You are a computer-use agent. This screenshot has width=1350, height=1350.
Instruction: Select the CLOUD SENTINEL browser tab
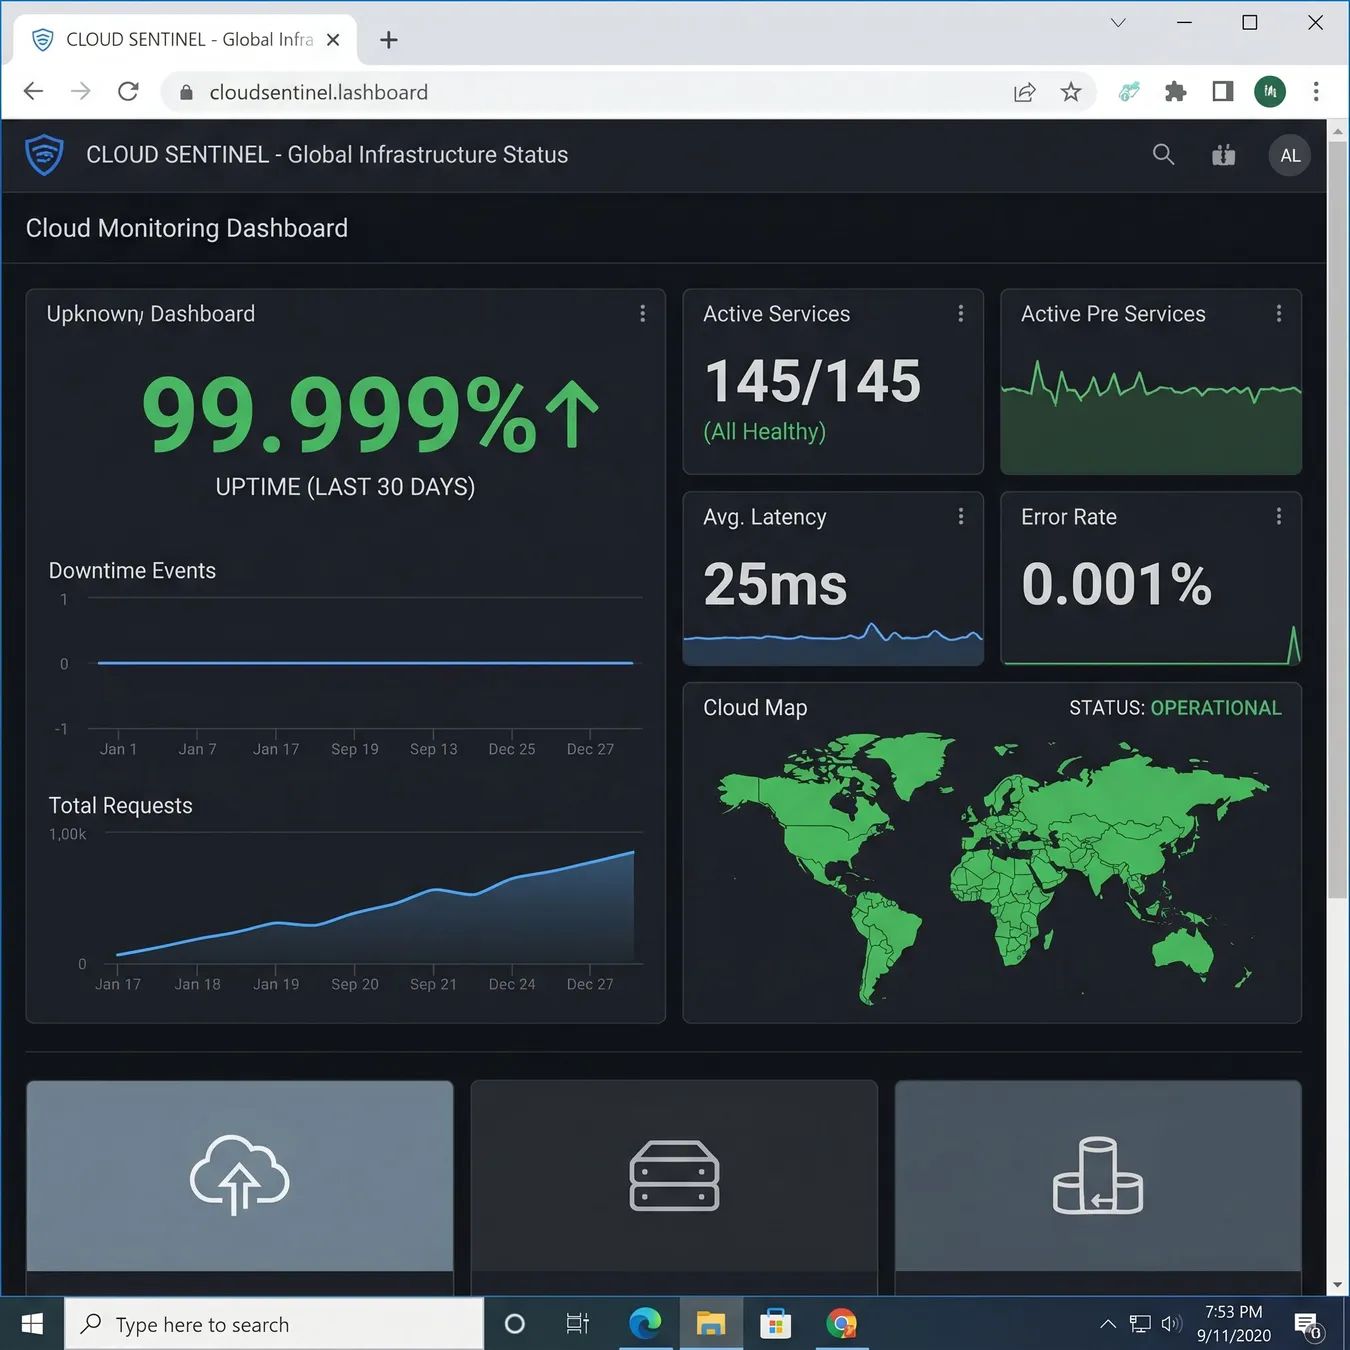pos(185,40)
